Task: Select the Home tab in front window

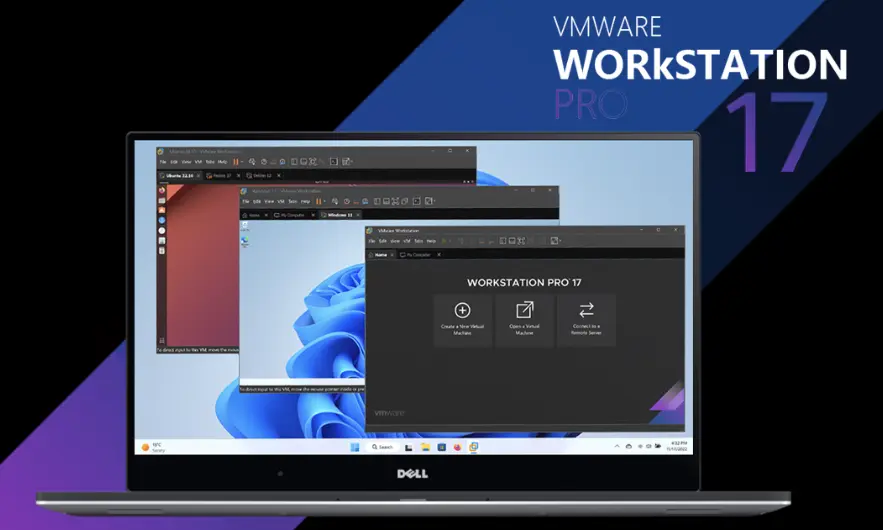Action: 381,255
